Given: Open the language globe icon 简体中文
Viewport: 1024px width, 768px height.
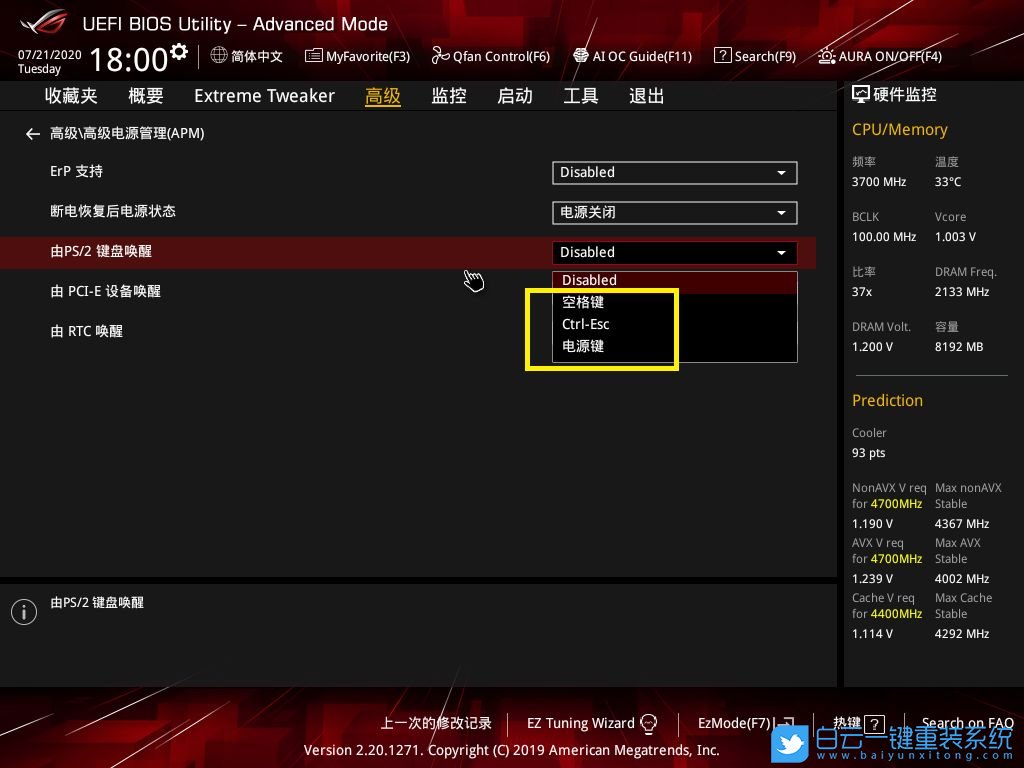Looking at the screenshot, I should pos(219,56).
